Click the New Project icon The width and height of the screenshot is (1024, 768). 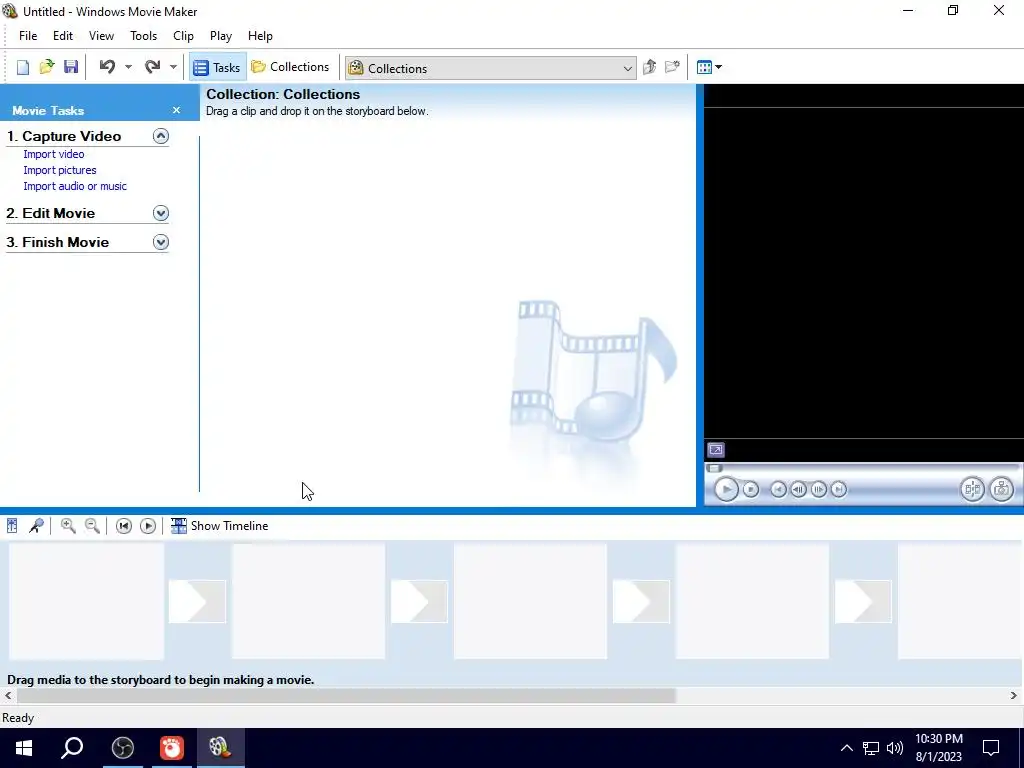tap(23, 67)
